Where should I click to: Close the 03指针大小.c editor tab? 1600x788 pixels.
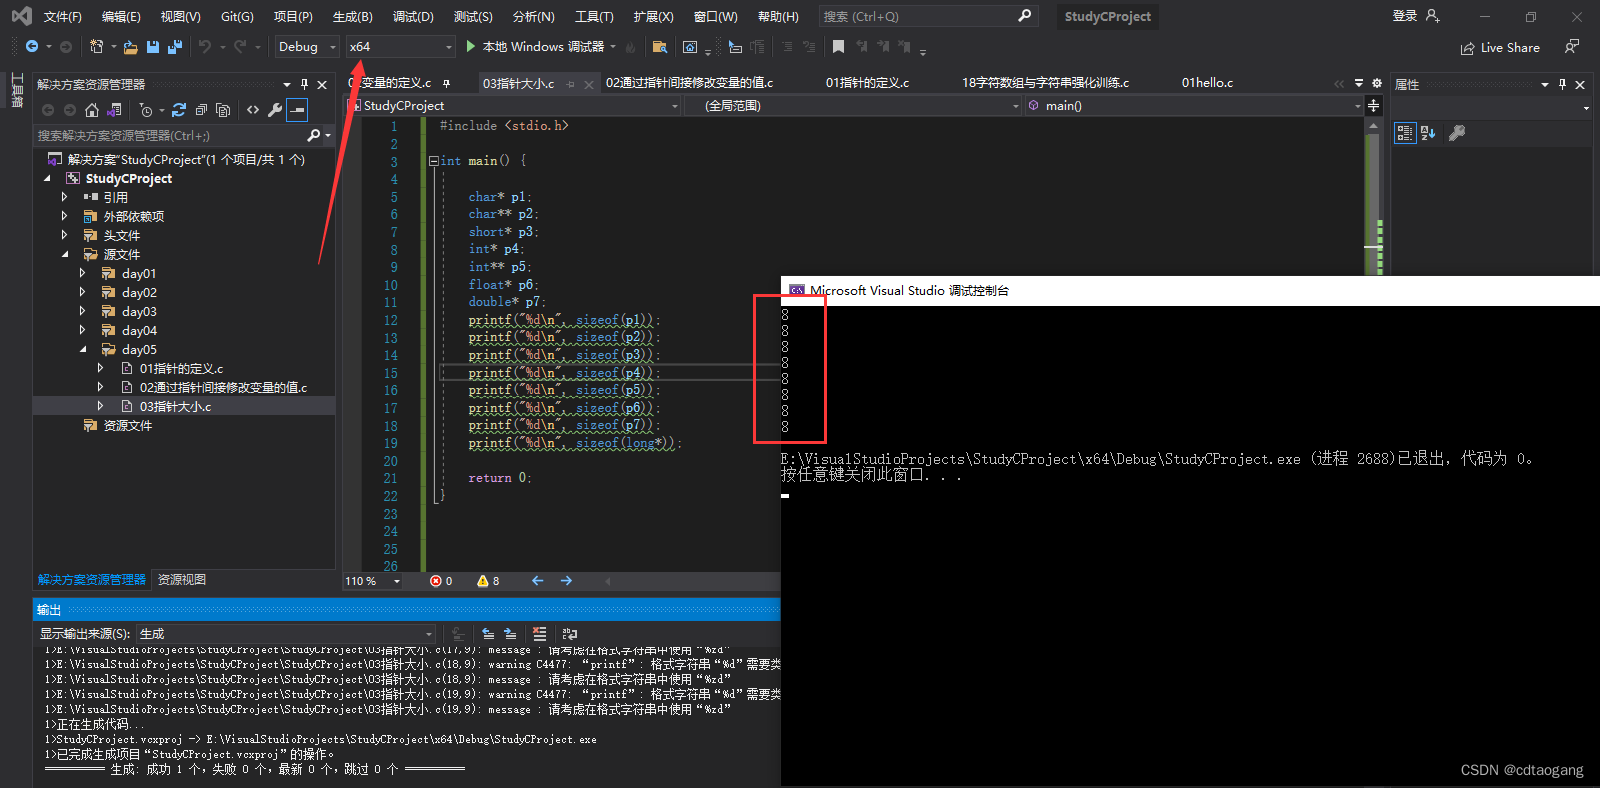589,84
